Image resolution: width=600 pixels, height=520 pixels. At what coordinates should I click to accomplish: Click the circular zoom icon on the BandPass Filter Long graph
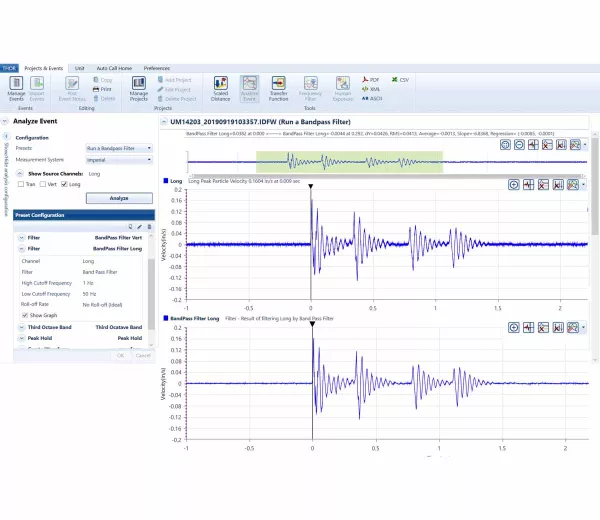coord(514,328)
